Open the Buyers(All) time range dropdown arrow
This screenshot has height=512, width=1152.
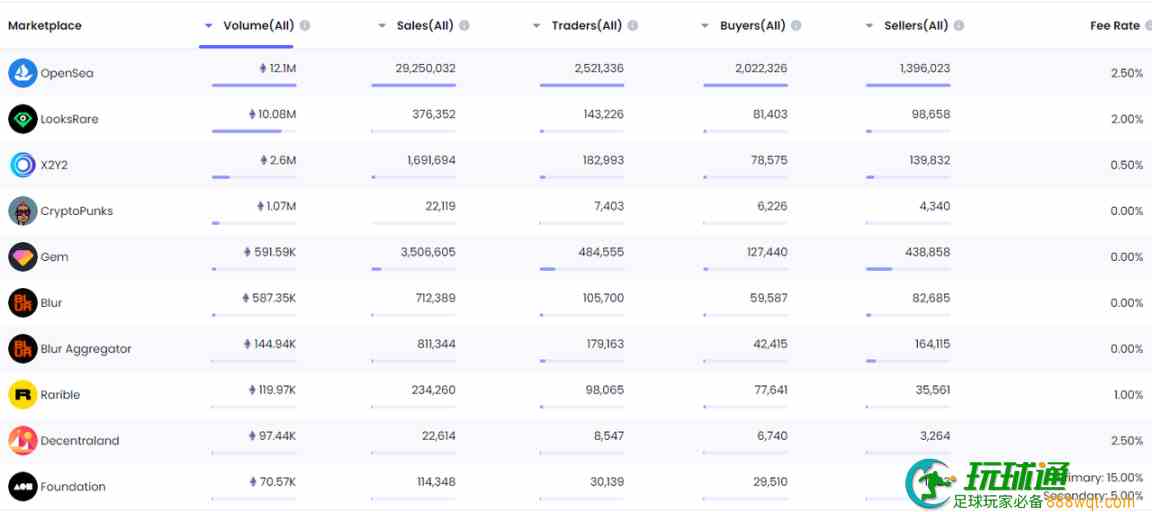coord(705,26)
